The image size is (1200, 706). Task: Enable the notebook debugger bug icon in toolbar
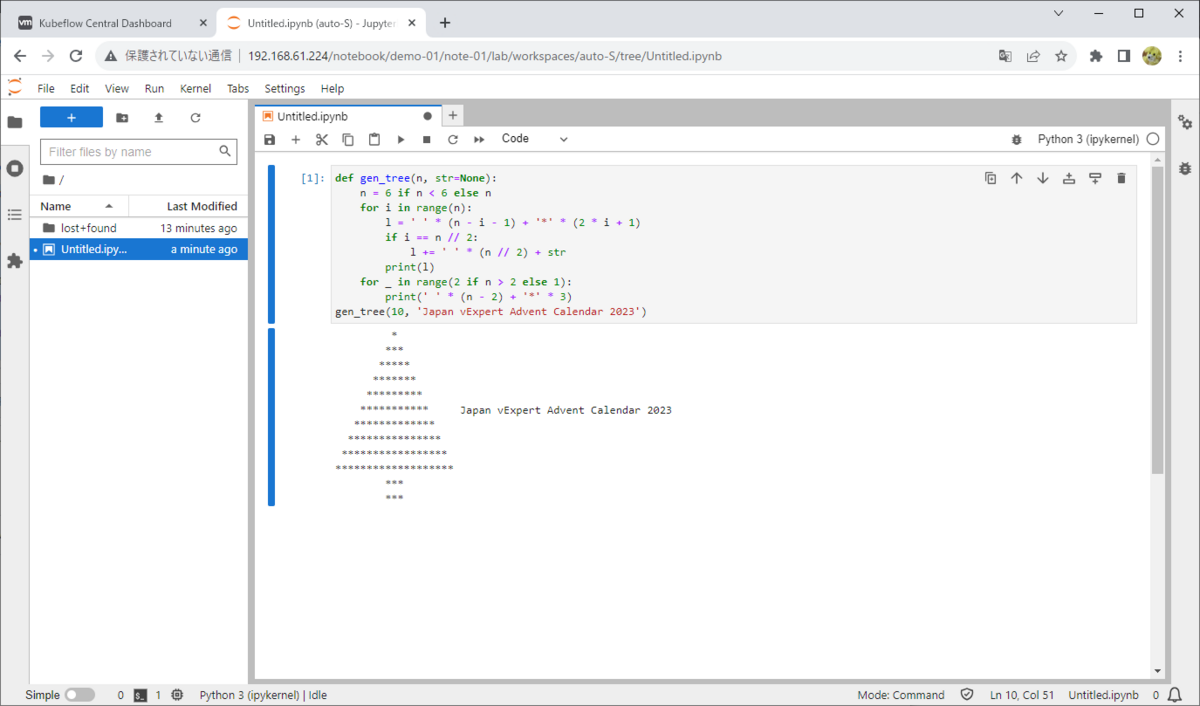pyautogui.click(x=1017, y=140)
